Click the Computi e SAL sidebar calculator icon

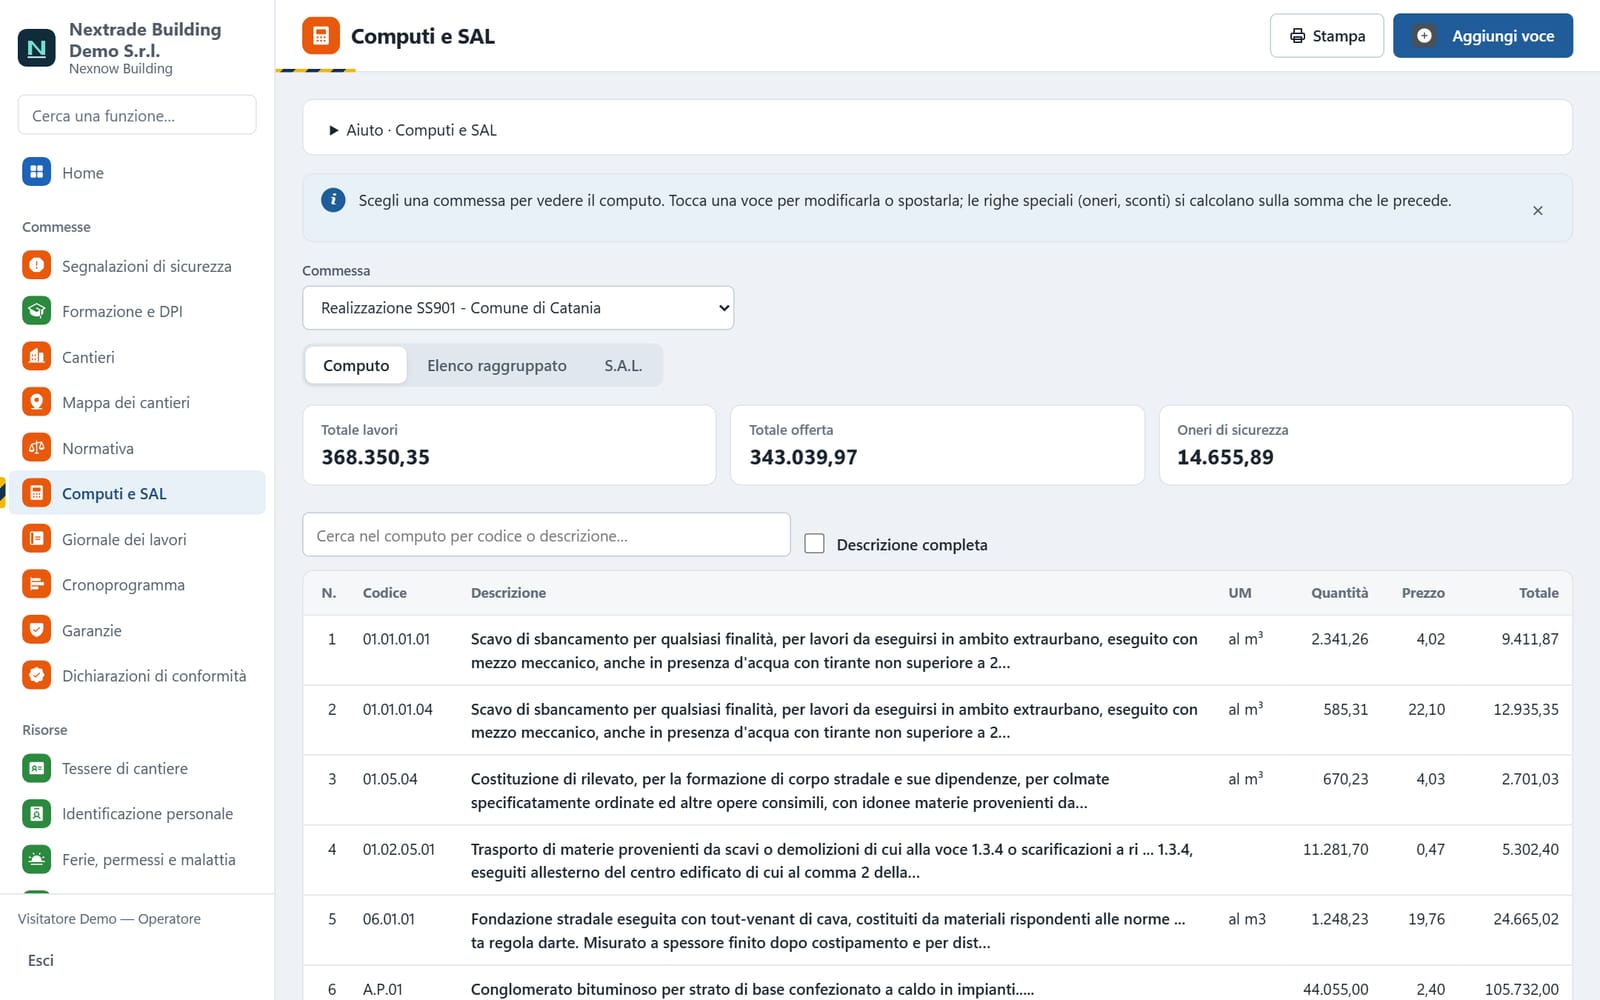tap(37, 493)
